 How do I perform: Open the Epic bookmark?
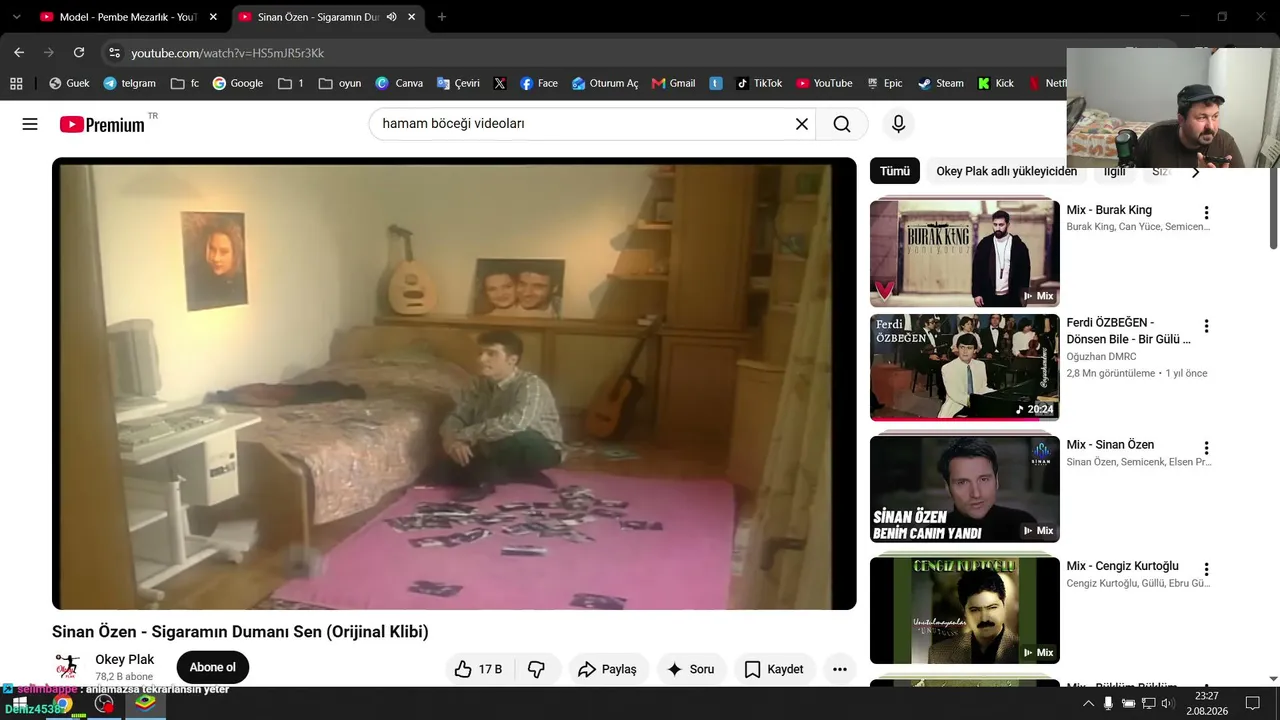pyautogui.click(x=884, y=83)
